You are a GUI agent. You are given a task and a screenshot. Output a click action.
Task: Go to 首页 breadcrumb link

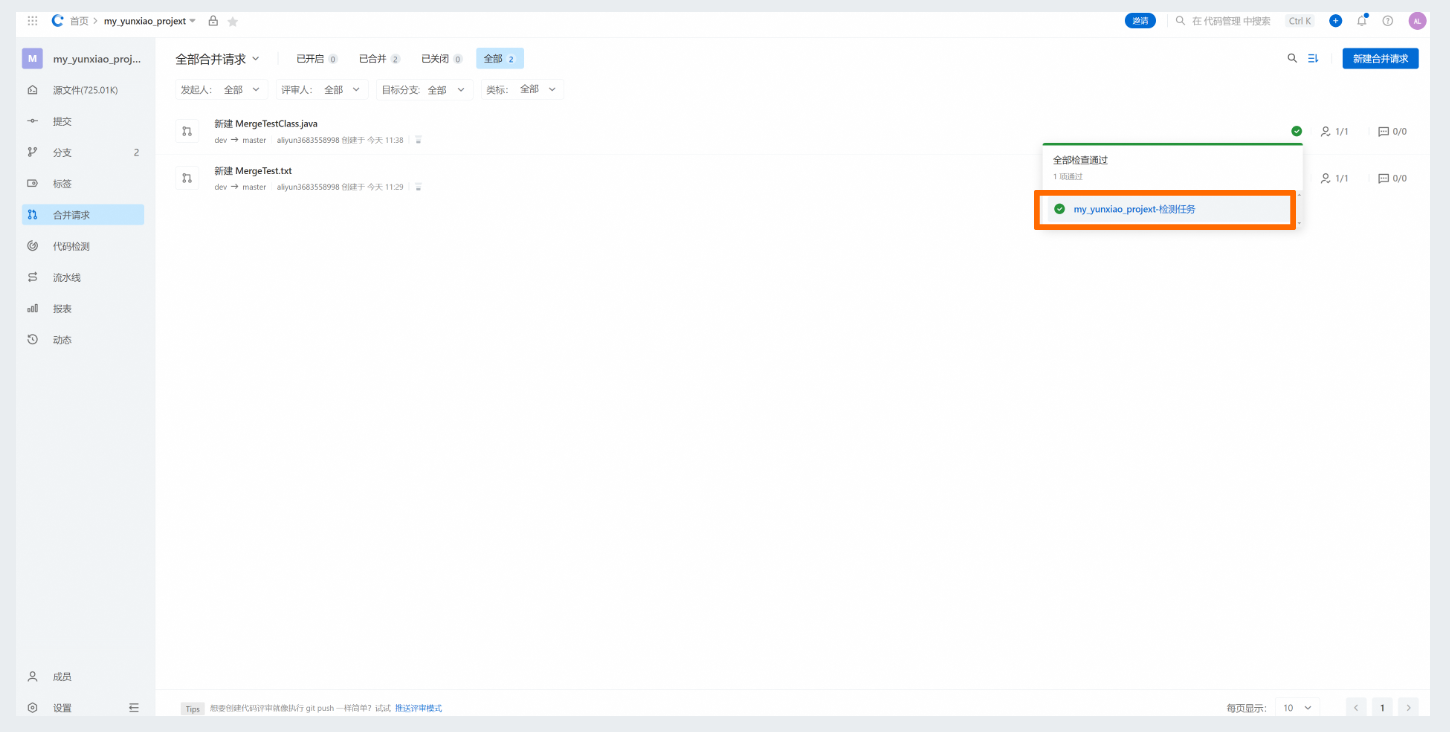tap(79, 21)
